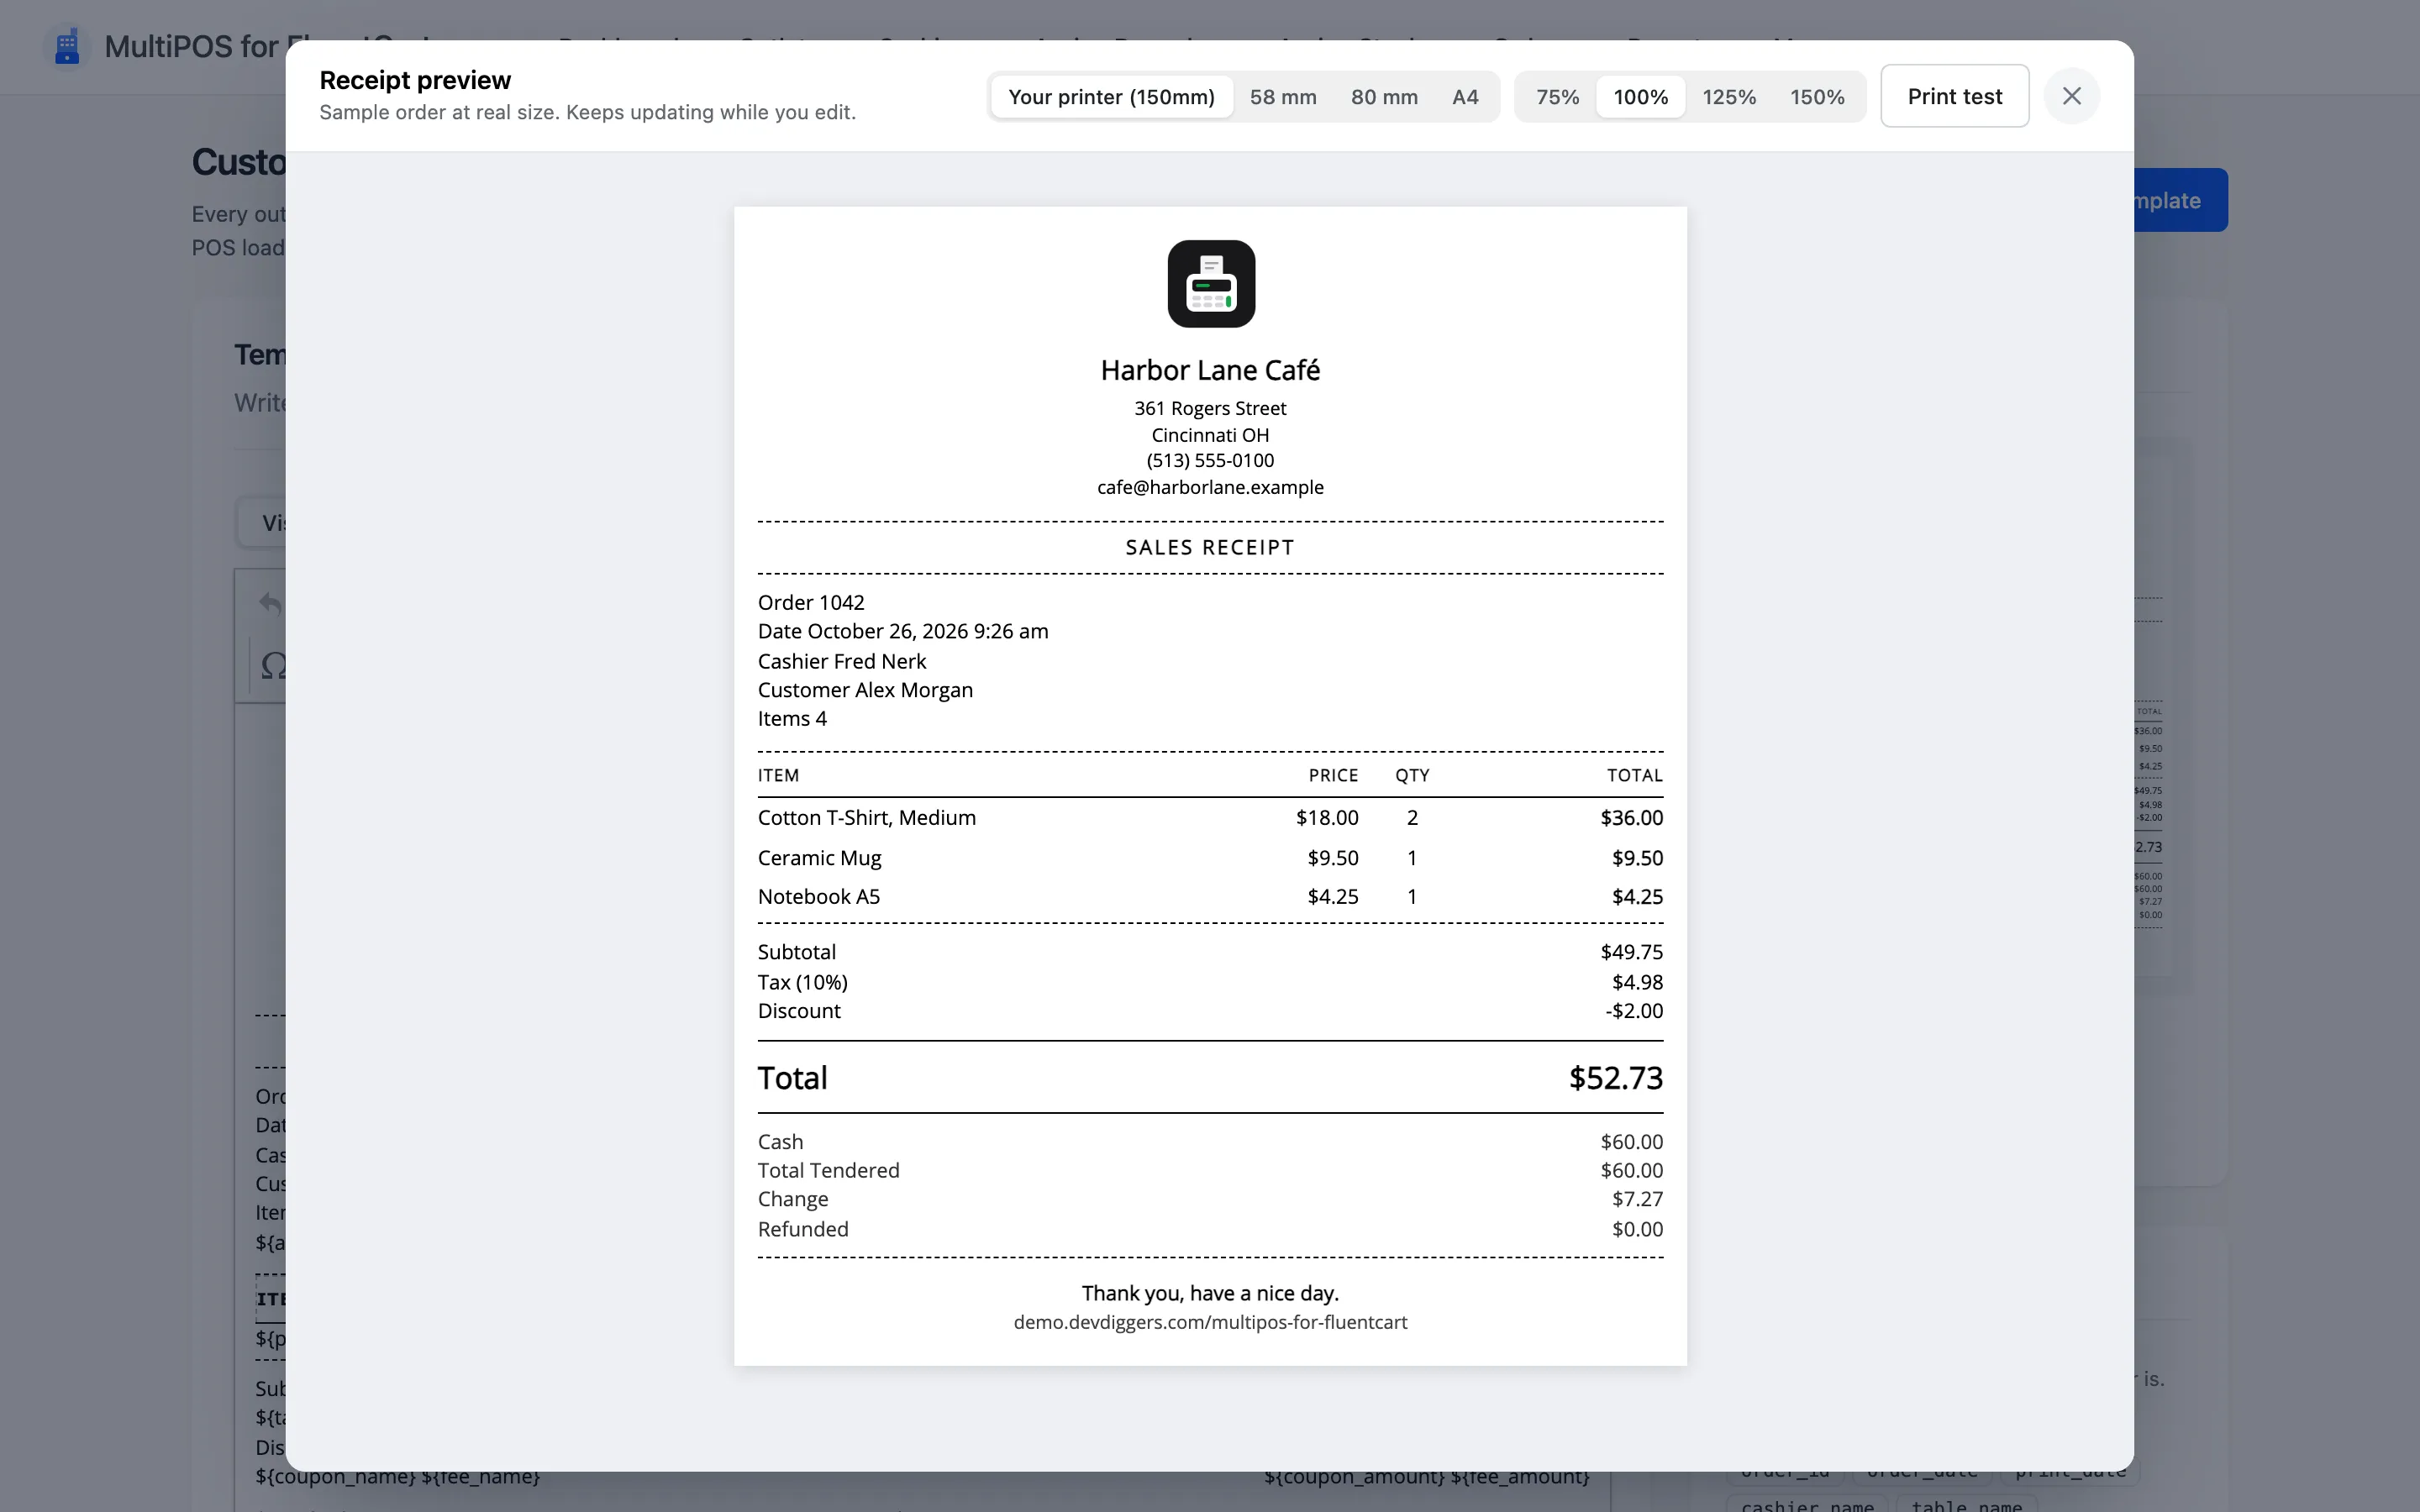Choose the A4 paper size
This screenshot has height=1512, width=2420.
pyautogui.click(x=1465, y=97)
